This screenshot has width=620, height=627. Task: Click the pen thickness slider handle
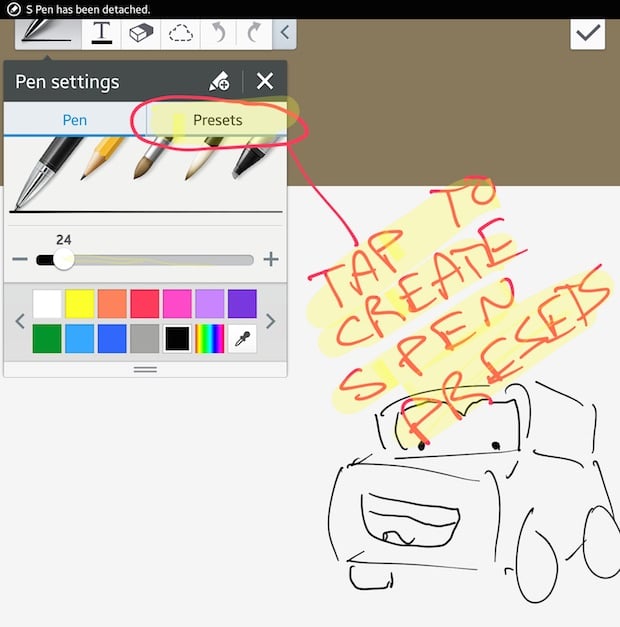63,260
